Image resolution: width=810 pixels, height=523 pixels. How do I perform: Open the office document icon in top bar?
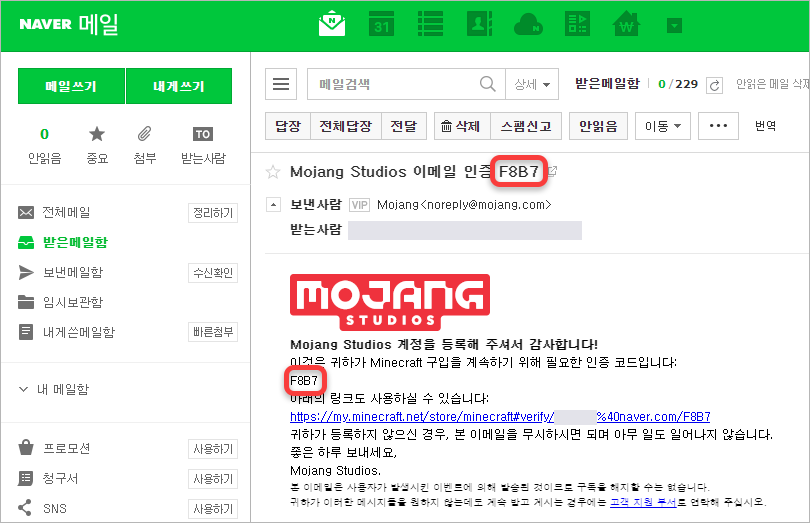[x=578, y=24]
